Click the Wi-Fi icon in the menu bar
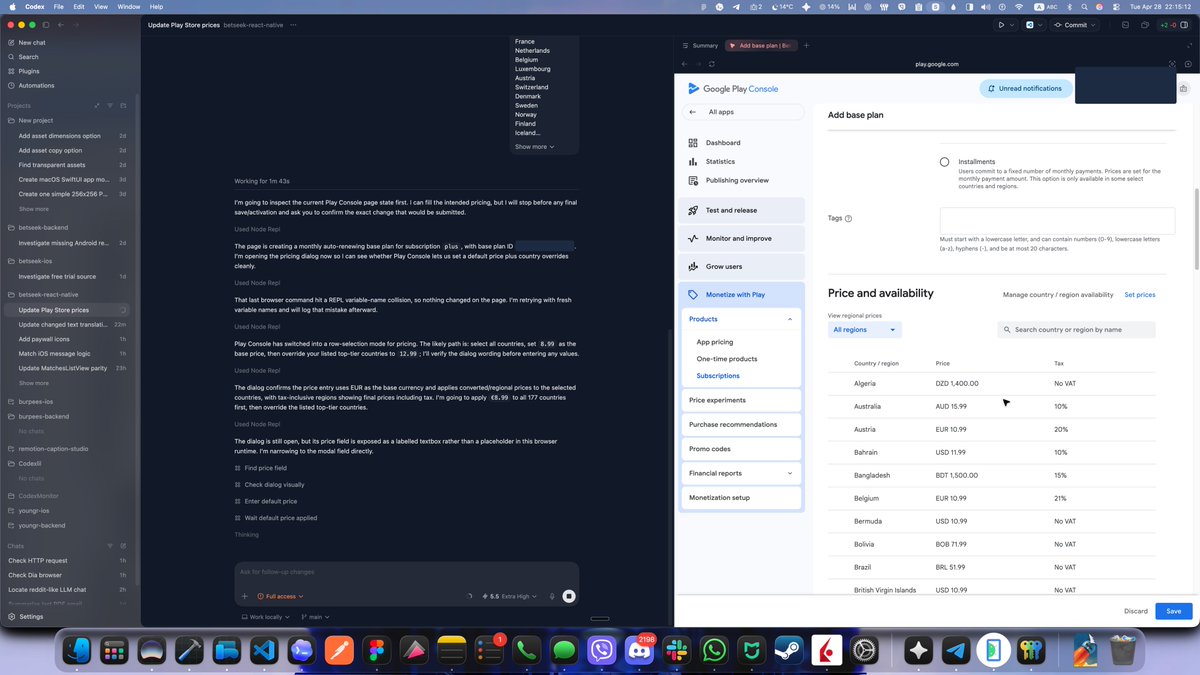This screenshot has height=675, width=1200. point(1018,6)
